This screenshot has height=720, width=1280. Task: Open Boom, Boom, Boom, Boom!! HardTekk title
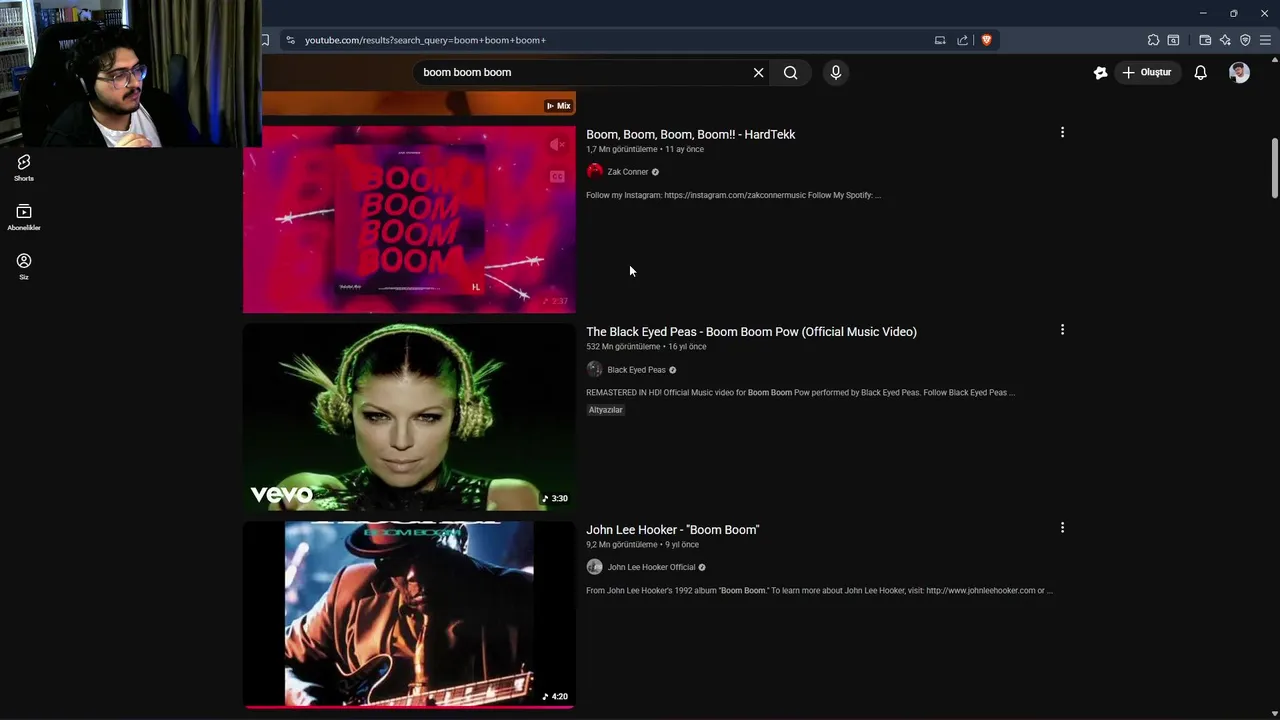coord(690,134)
